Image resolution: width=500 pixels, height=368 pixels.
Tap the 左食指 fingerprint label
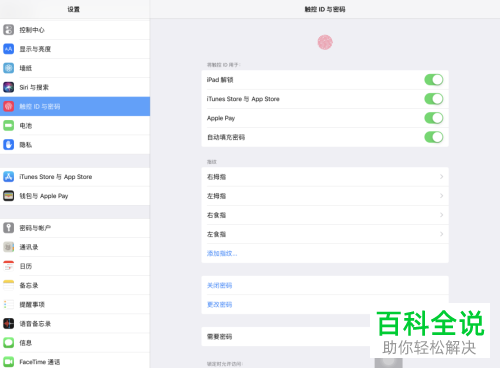tap(216, 234)
